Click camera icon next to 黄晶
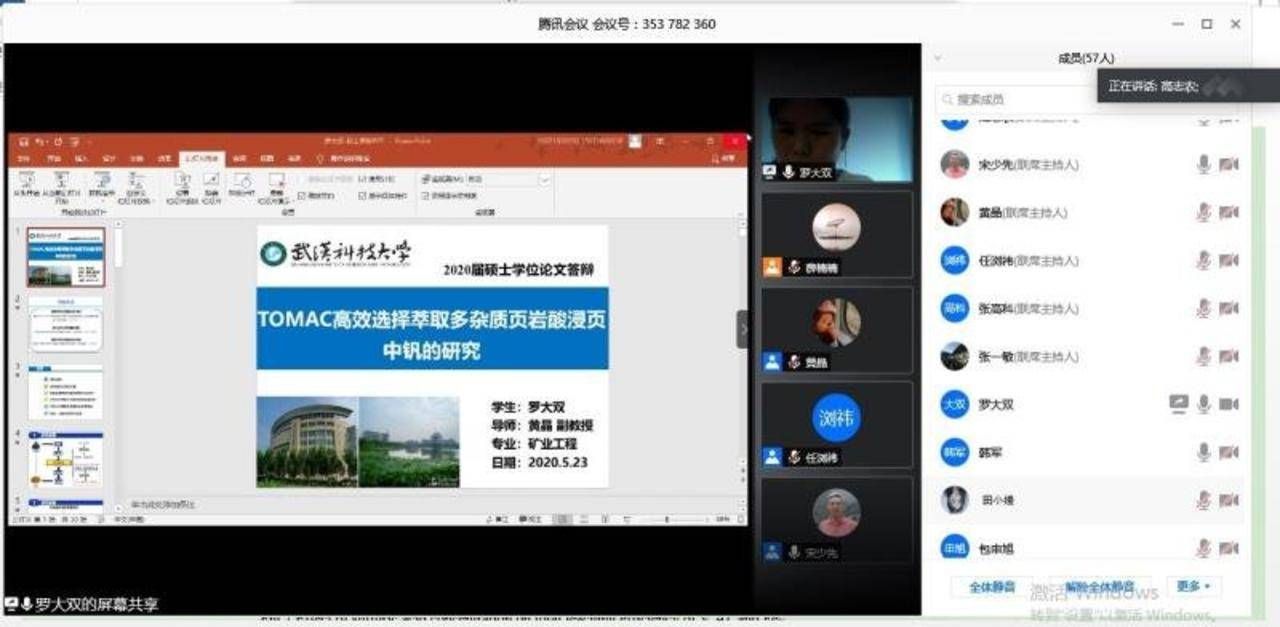Image resolution: width=1280 pixels, height=627 pixels. [x=1229, y=212]
